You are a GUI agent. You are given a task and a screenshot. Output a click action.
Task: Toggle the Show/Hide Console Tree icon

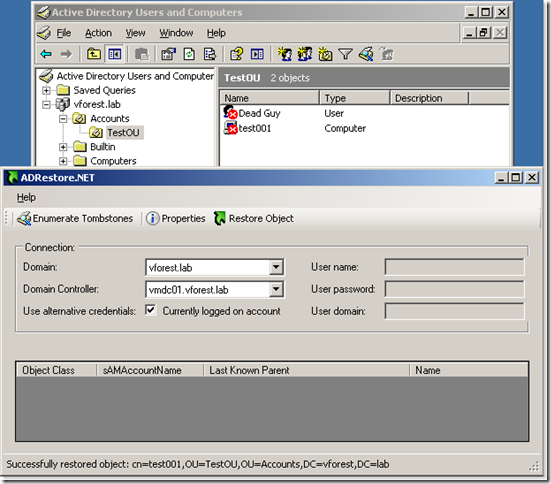[x=115, y=54]
